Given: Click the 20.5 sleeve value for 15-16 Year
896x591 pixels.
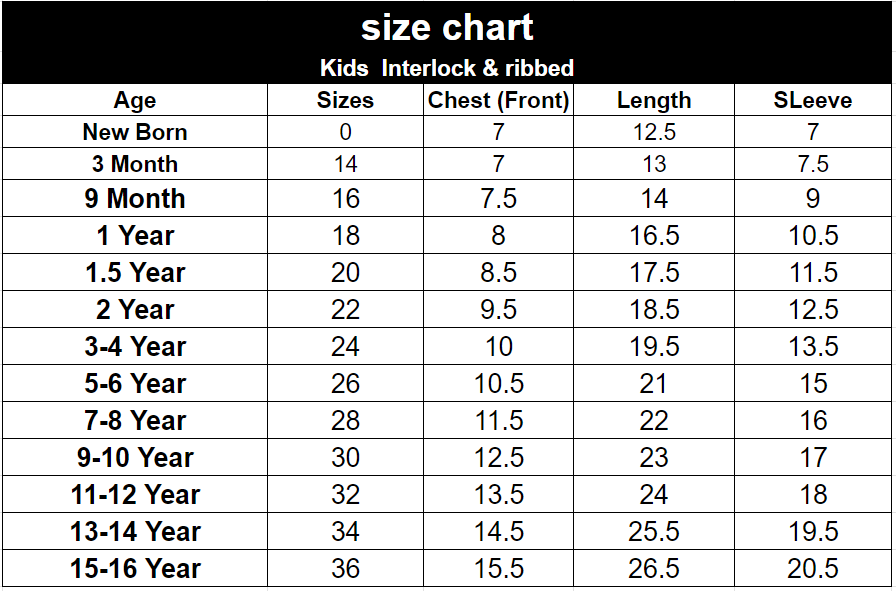Looking at the screenshot, I should point(813,569).
